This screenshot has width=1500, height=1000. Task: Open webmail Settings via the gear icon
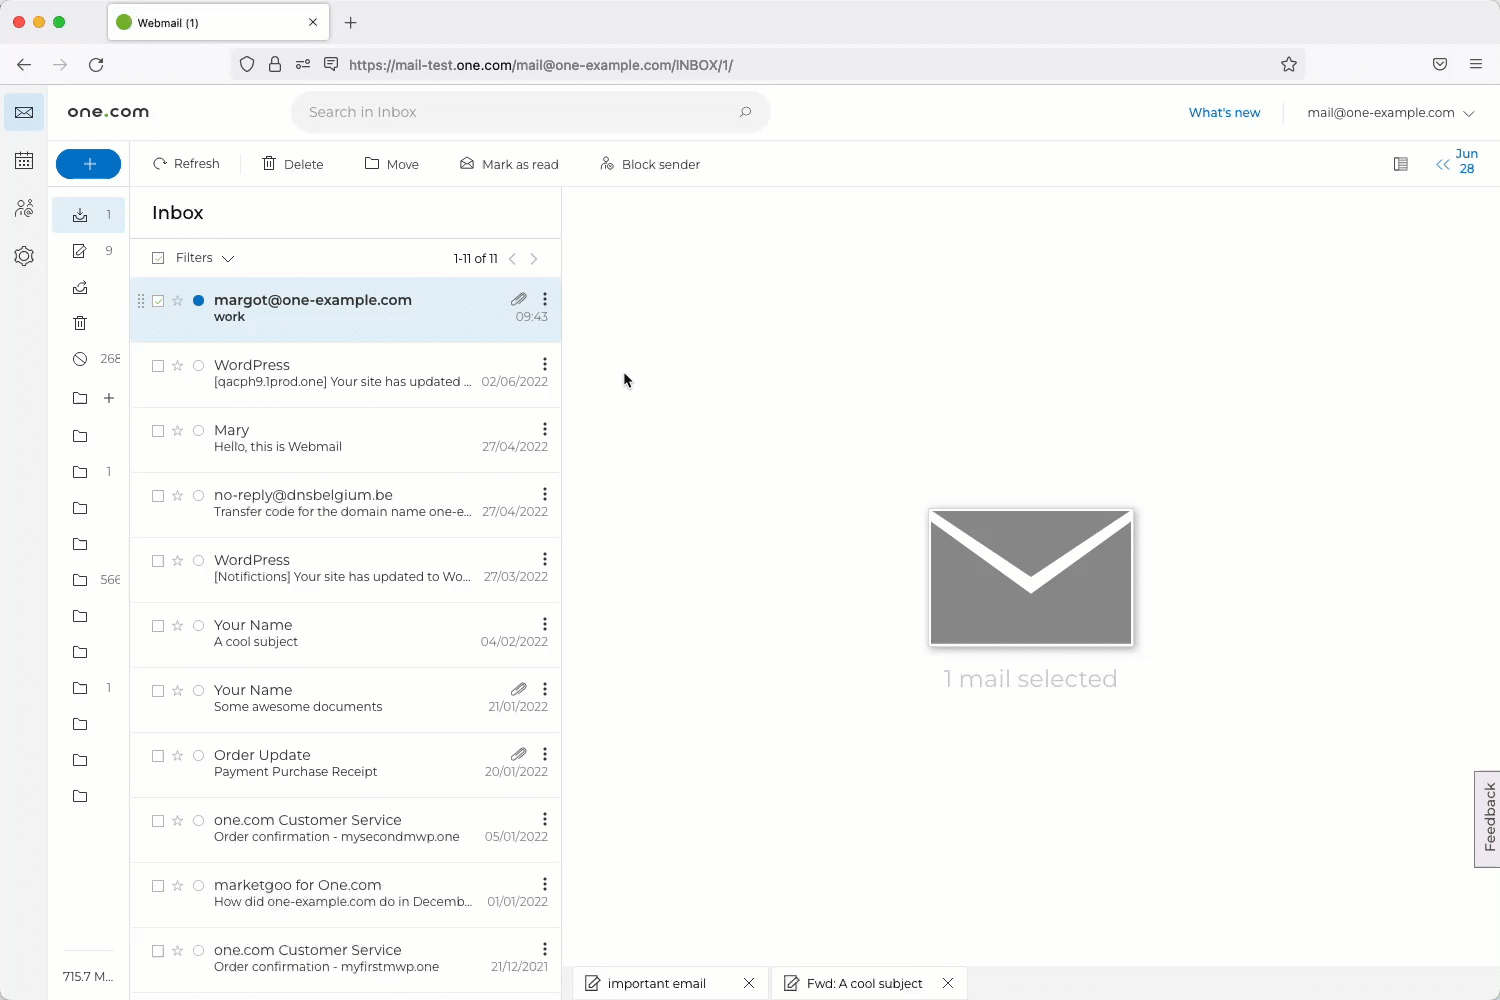[24, 256]
